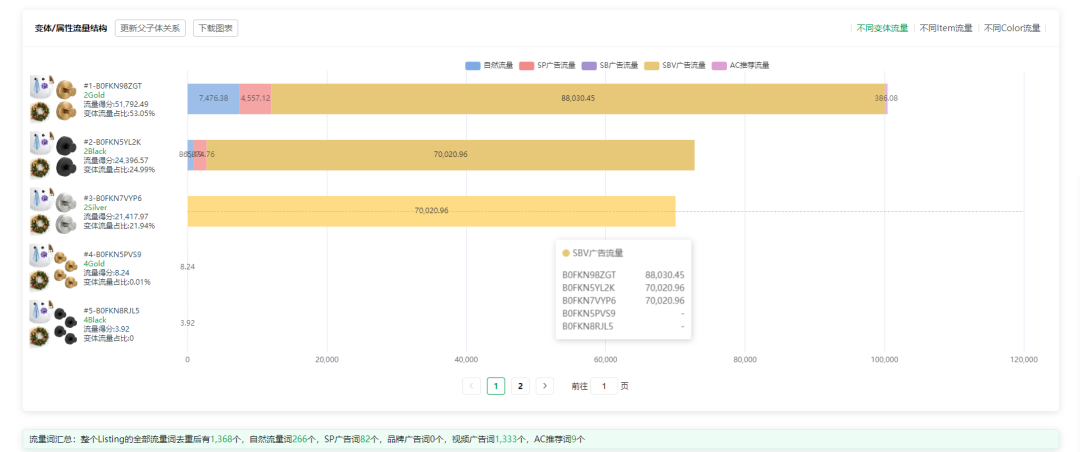
Task: Open product image for B0FKN5YL2K 2Black
Action: click(x=54, y=155)
